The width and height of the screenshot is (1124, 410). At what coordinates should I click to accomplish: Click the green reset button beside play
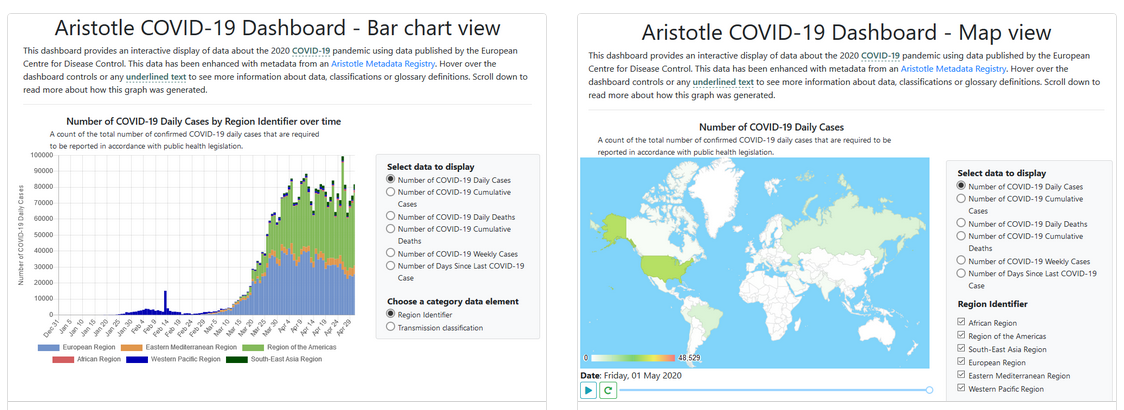coord(607,390)
